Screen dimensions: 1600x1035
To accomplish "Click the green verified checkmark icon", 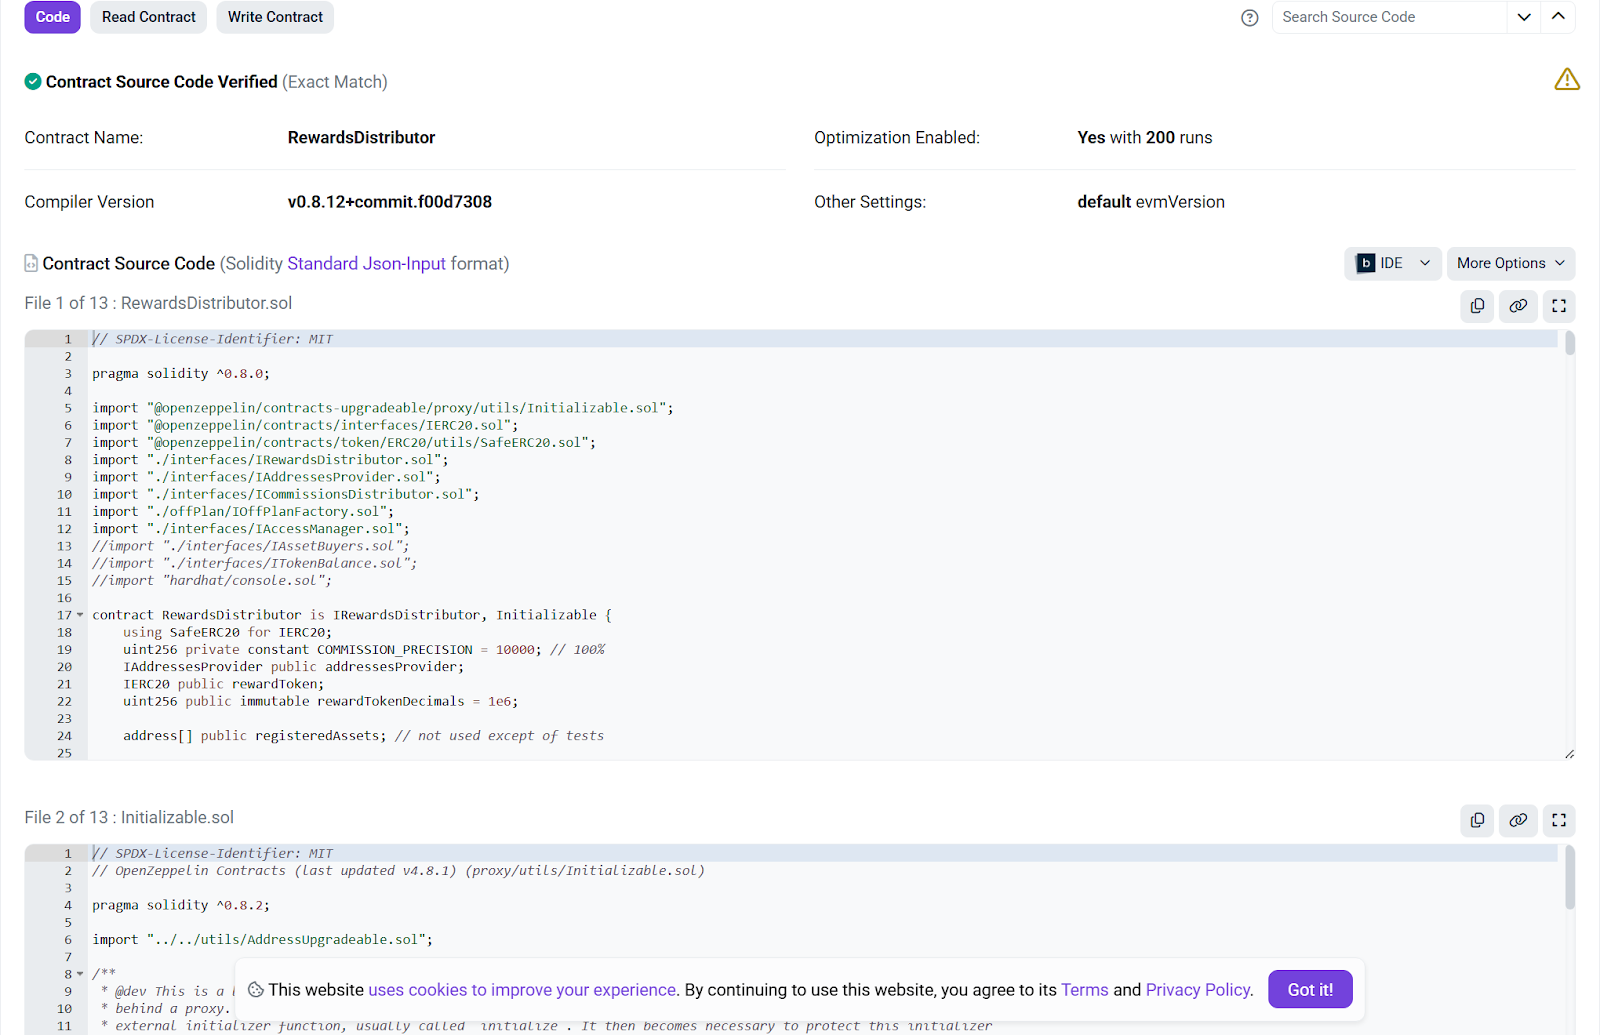I will [33, 81].
